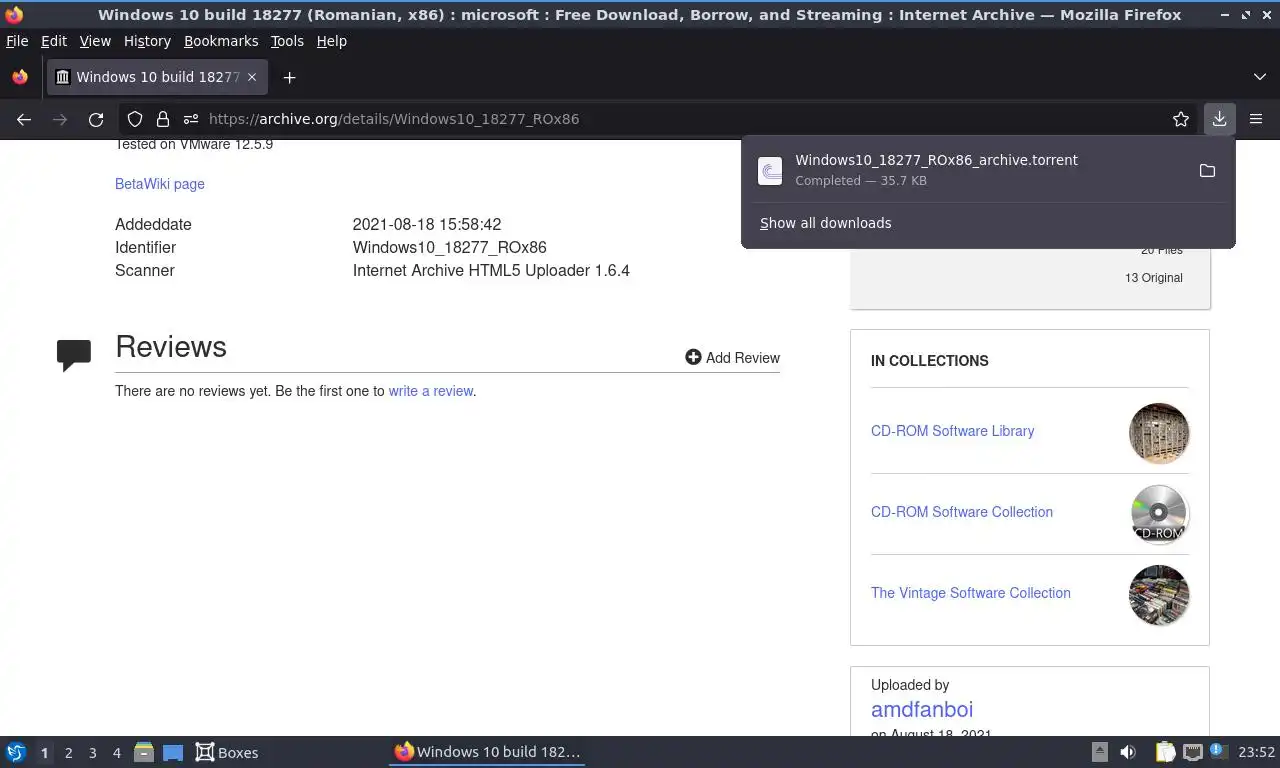The image size is (1280, 768).
Task: Click the blue desktop icon in taskbar
Action: coord(173,753)
